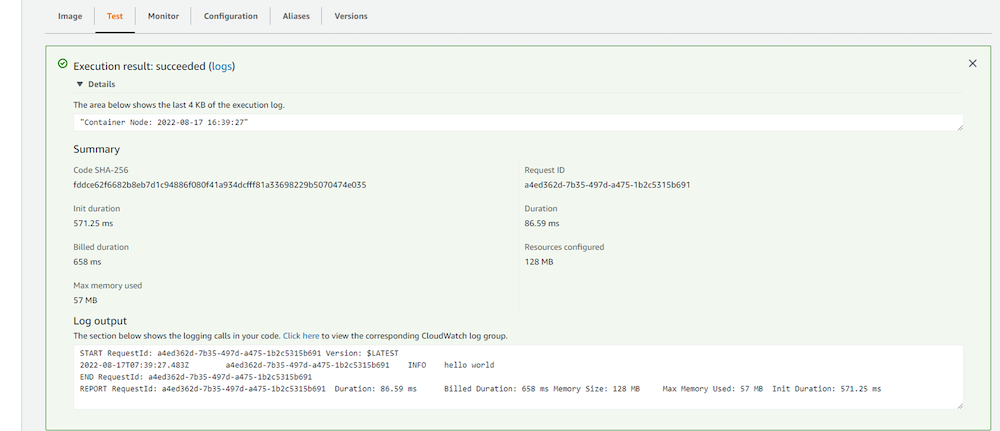This screenshot has height=431, width=1000.
Task: Click the Billed duration value 658 ms
Action: pyautogui.click(x=87, y=262)
